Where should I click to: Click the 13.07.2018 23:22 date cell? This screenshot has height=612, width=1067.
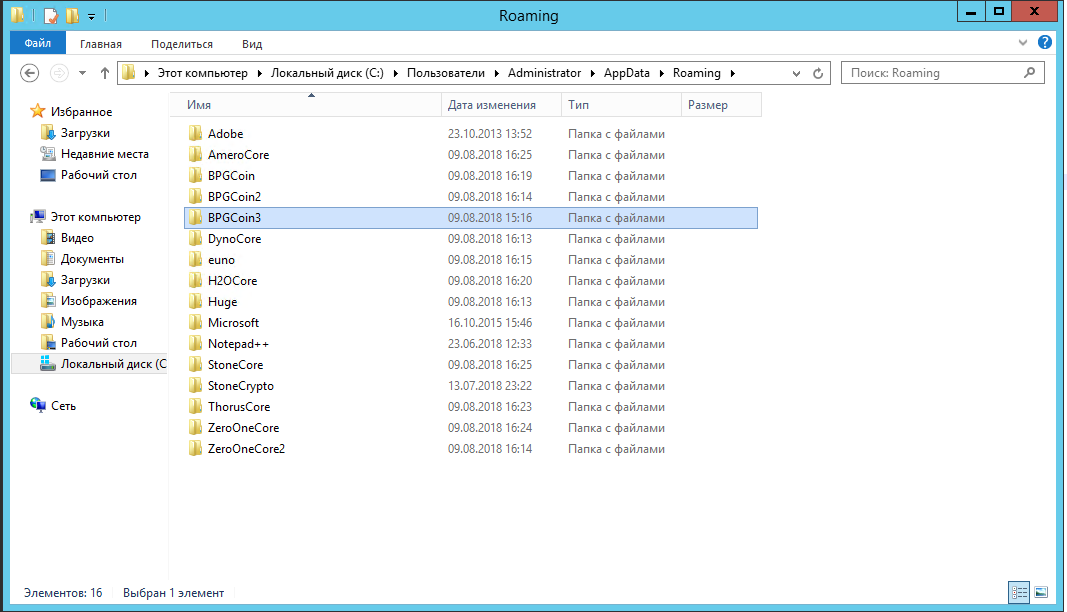(490, 386)
